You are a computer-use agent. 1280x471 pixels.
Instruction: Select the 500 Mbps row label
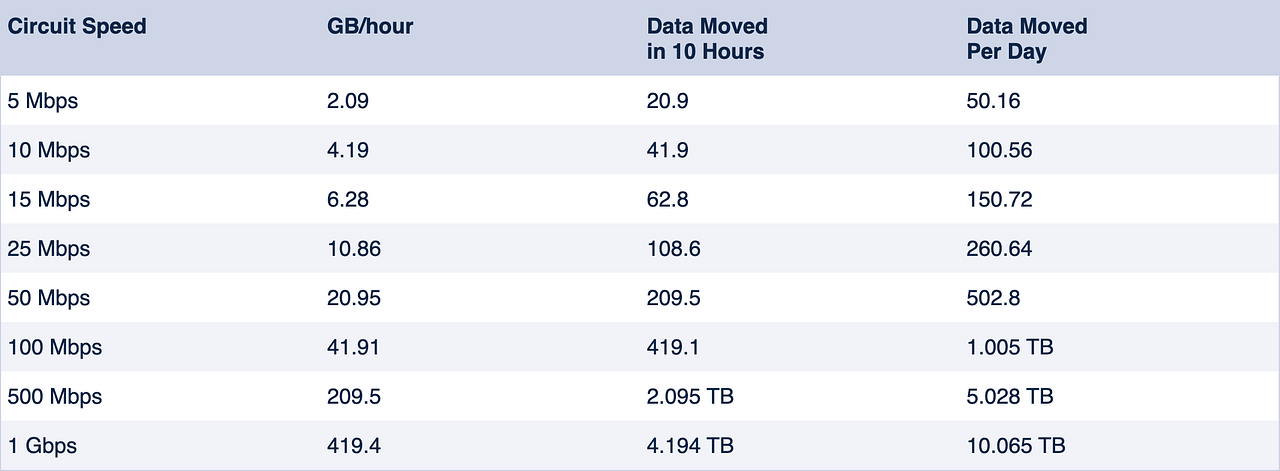[54, 396]
